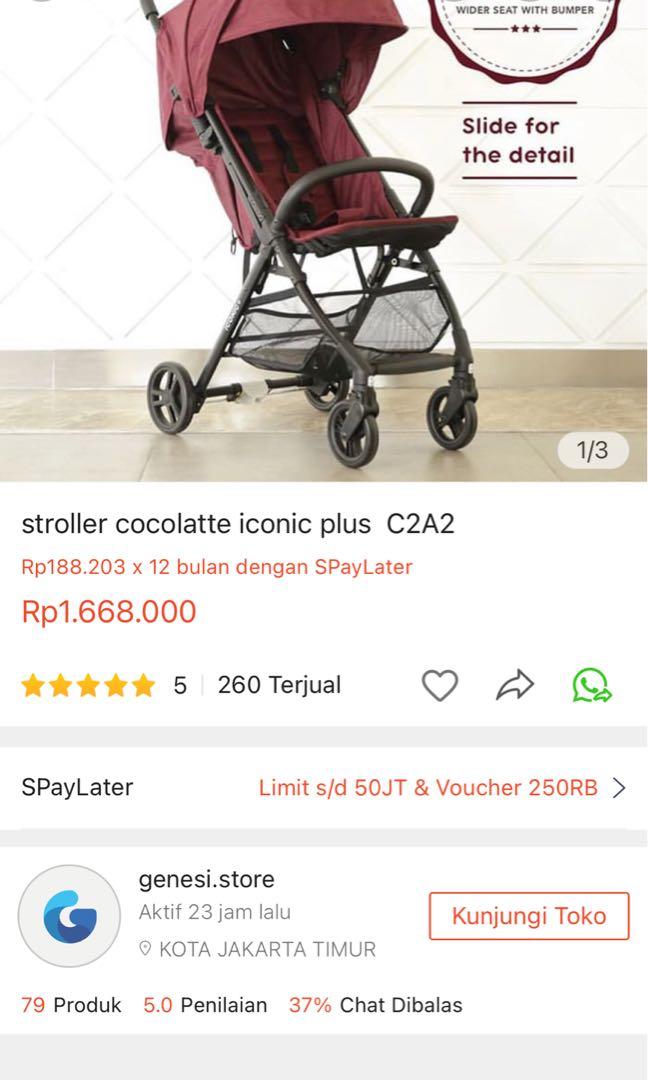This screenshot has height=1080, width=648.
Task: Tap the 260 Terjual sold count
Action: tap(280, 685)
